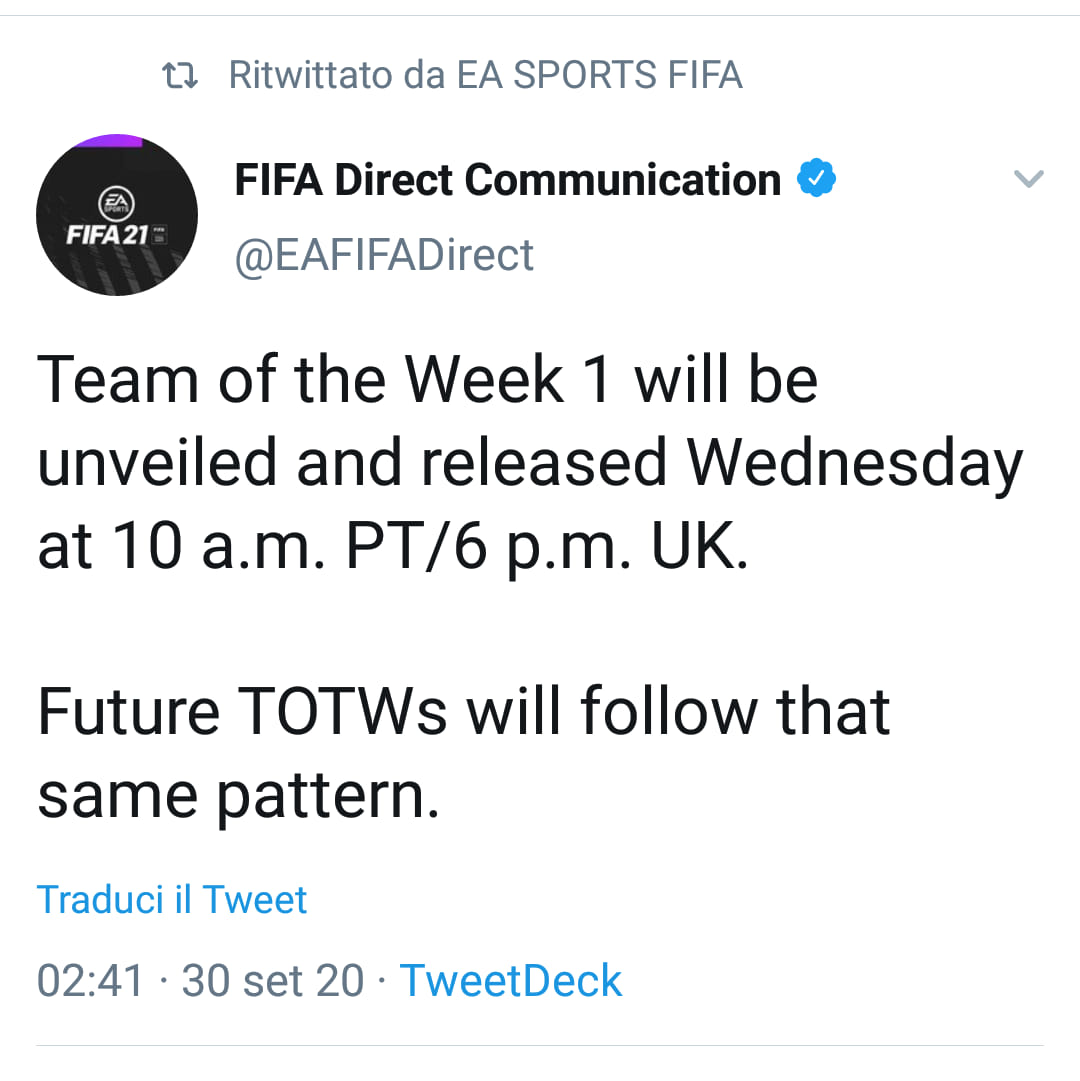1080x1081 pixels.
Task: Click the word 'unveiled' in tweet body
Action: click(x=157, y=462)
